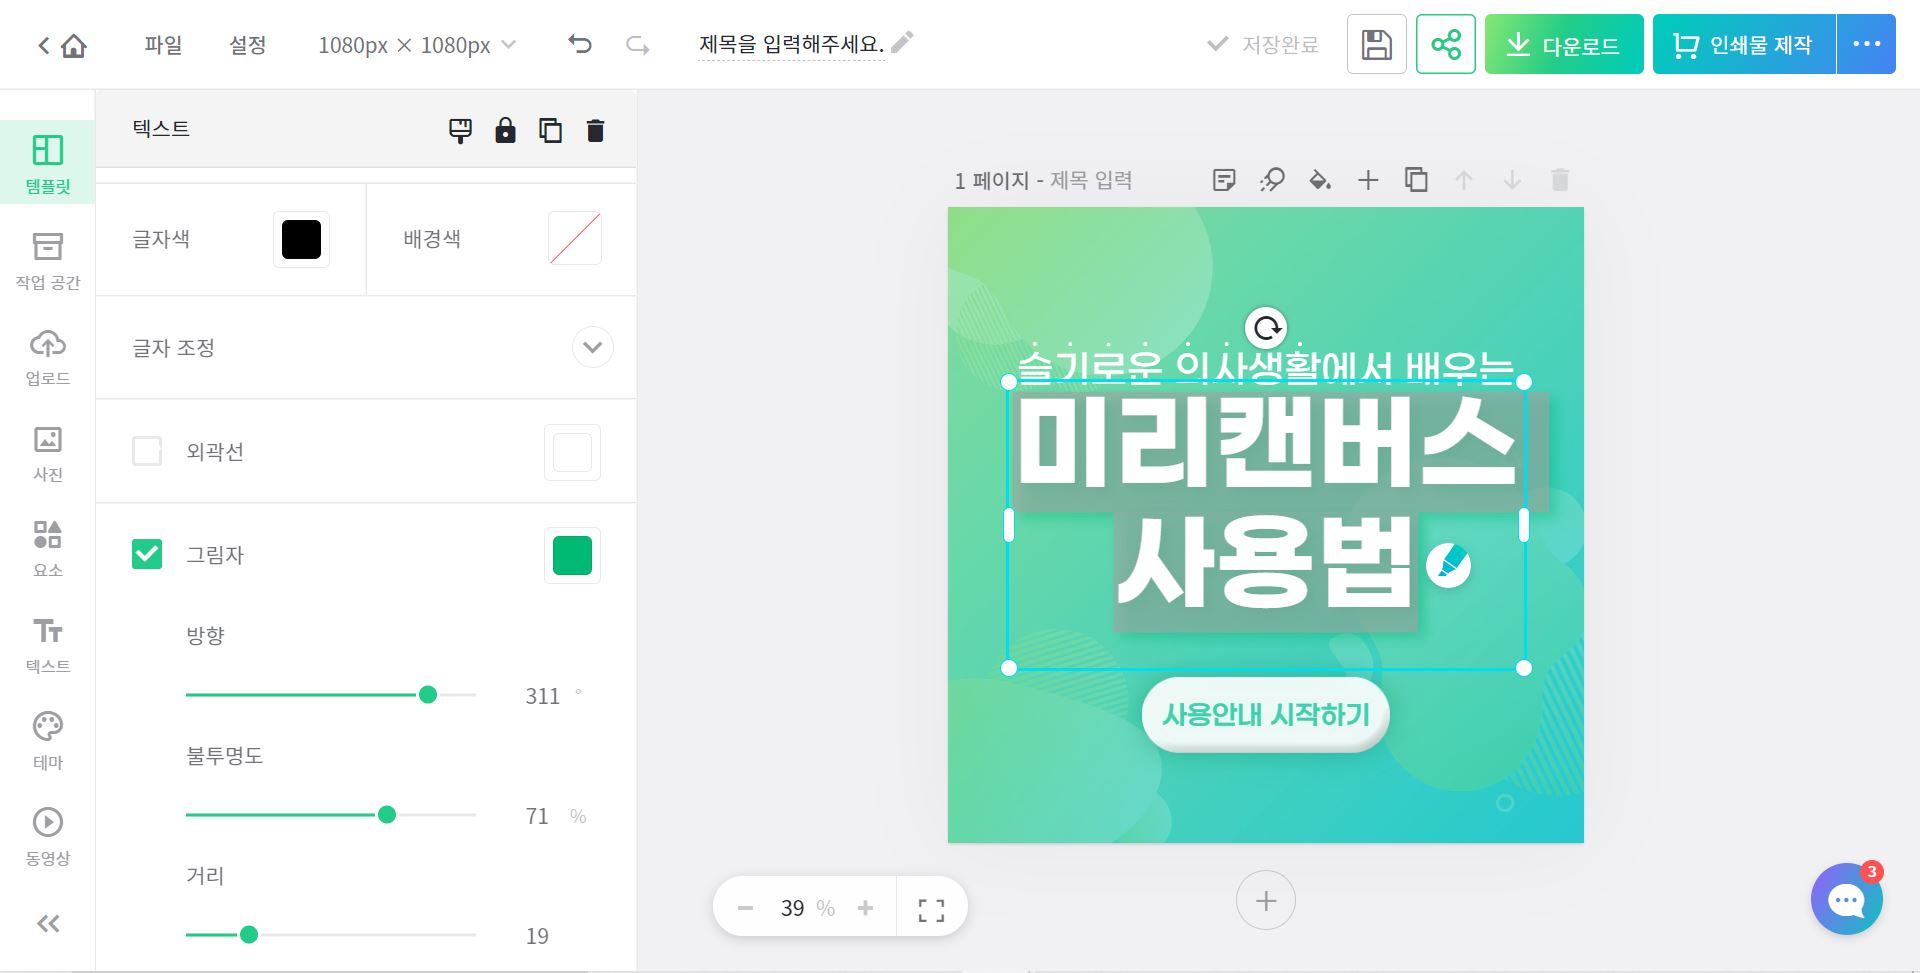Click the 거리 value 19

[537, 936]
